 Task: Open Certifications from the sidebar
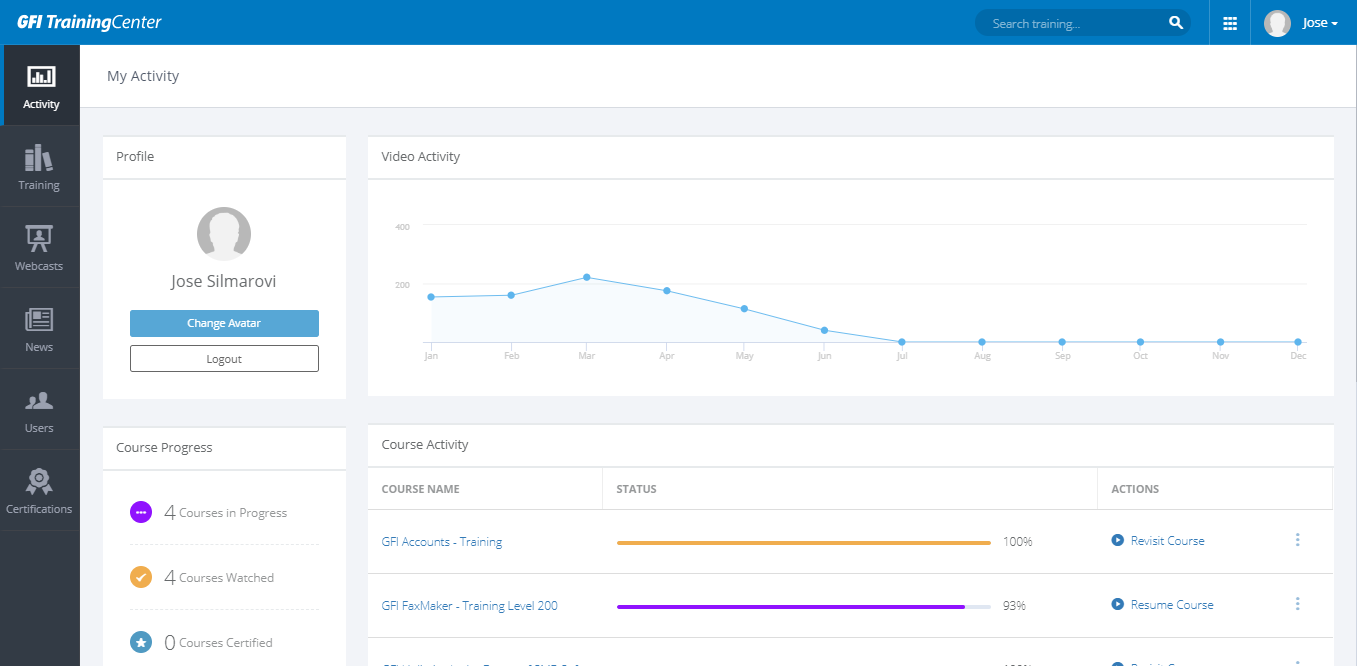39,490
